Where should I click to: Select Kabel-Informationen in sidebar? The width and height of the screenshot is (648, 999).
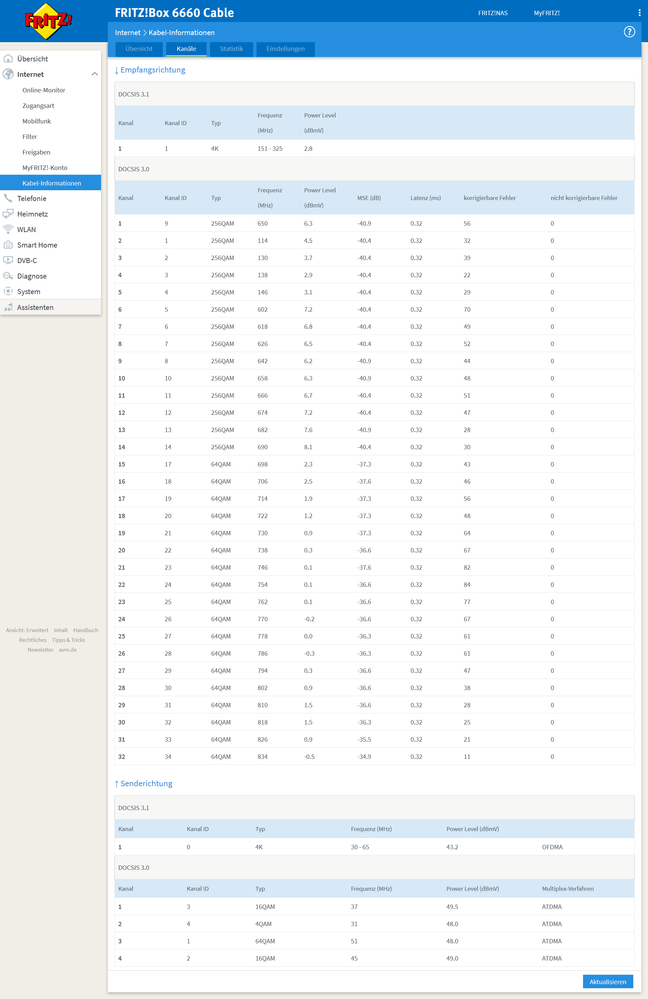tap(50, 183)
